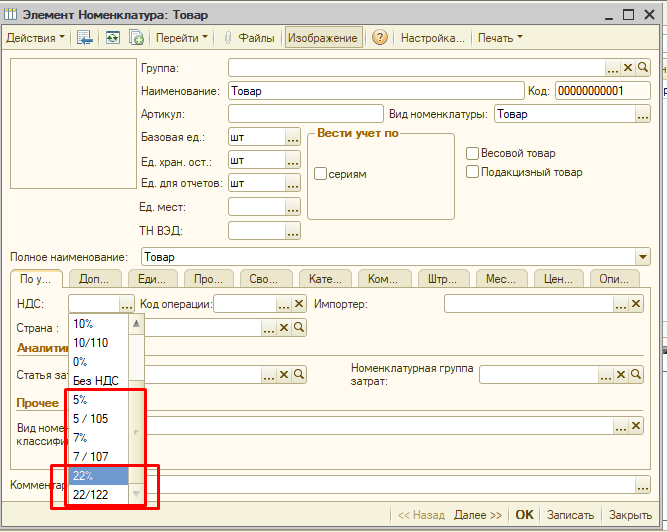Choose Без НДС in the list

pyautogui.click(x=96, y=380)
